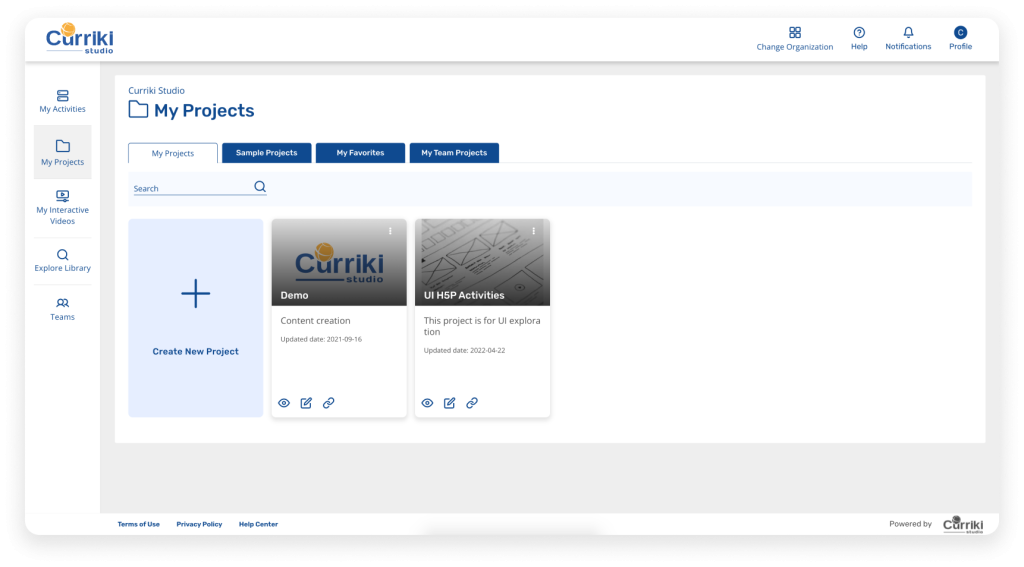
Task: Click 'Updated date: 2022-04-22' text
Action: pos(464,350)
